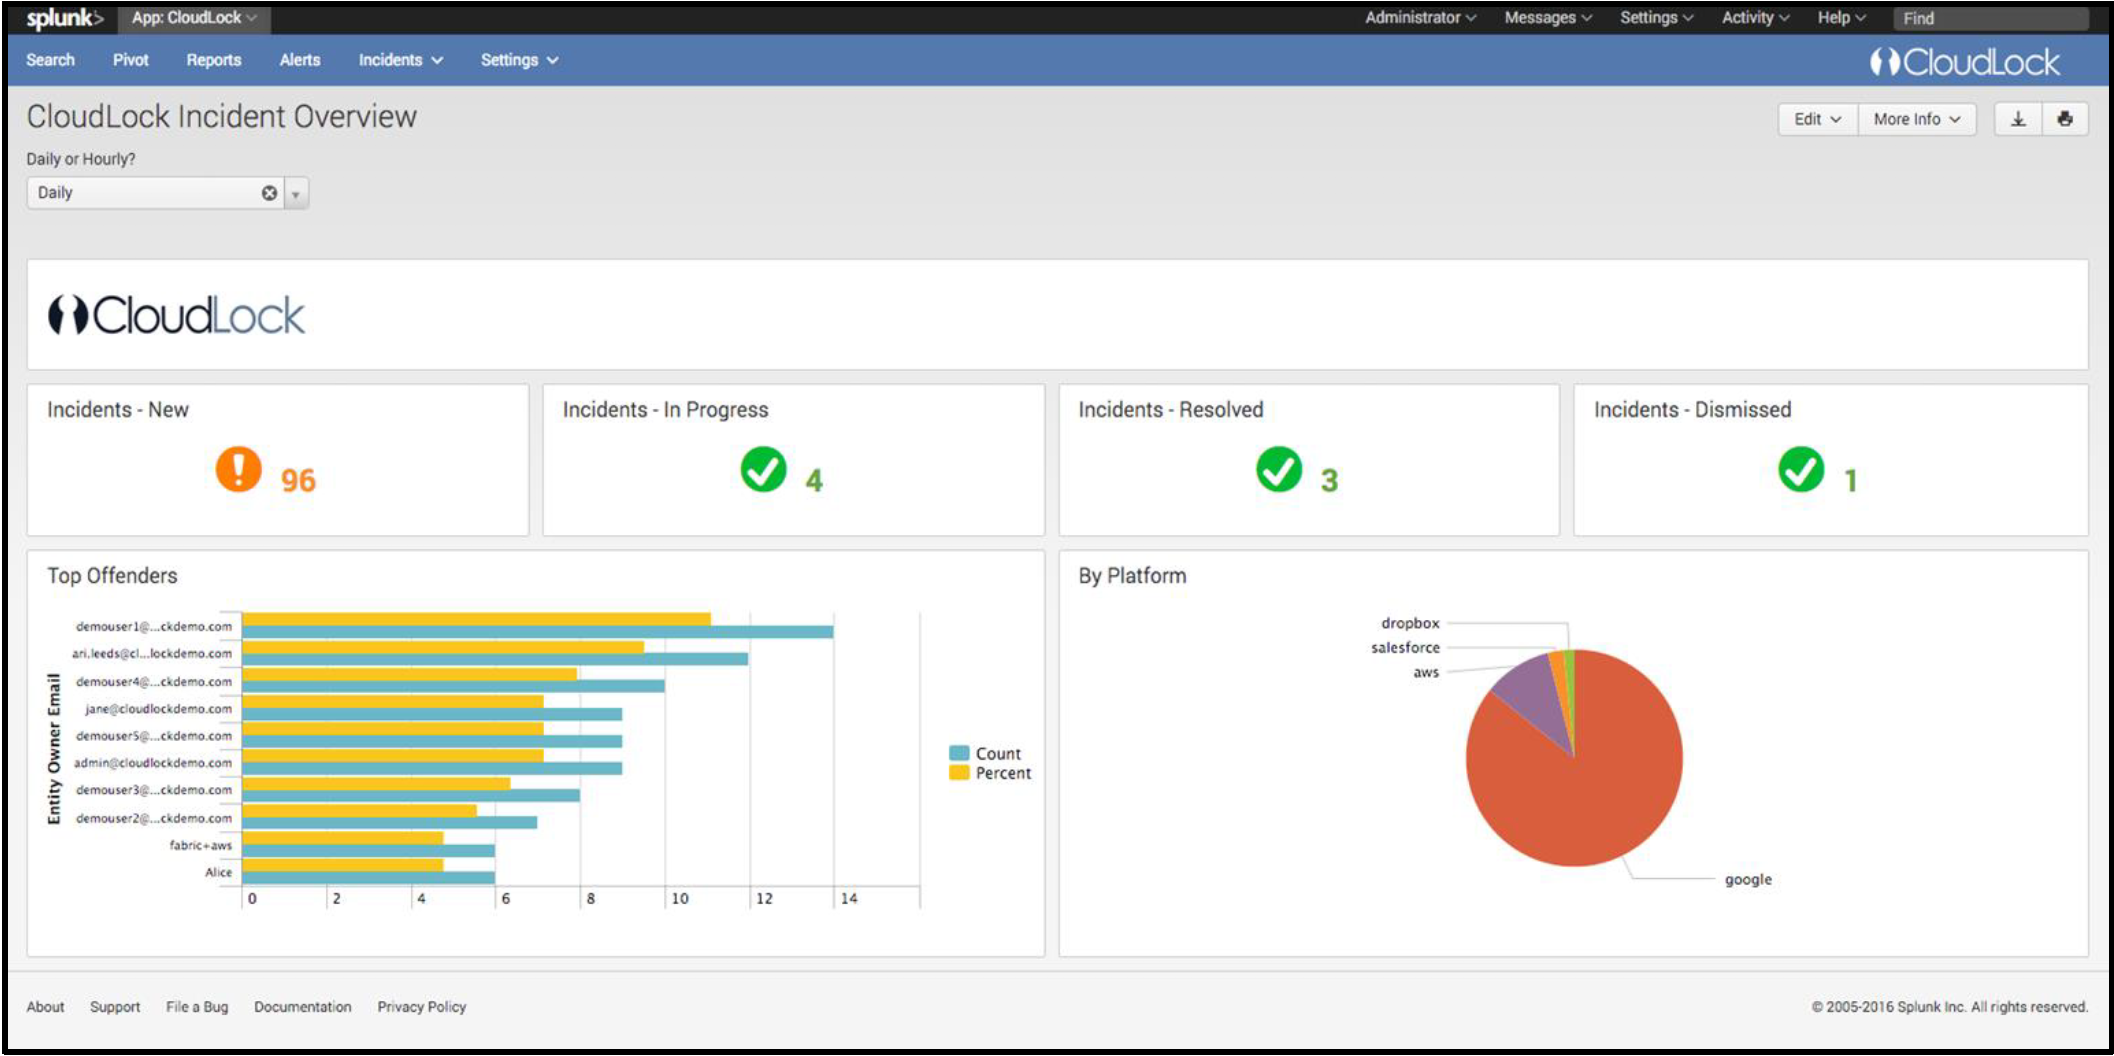Viewport: 2114px width, 1056px height.
Task: Open the Daily or Hourly dropdown arrow
Action: (x=296, y=193)
